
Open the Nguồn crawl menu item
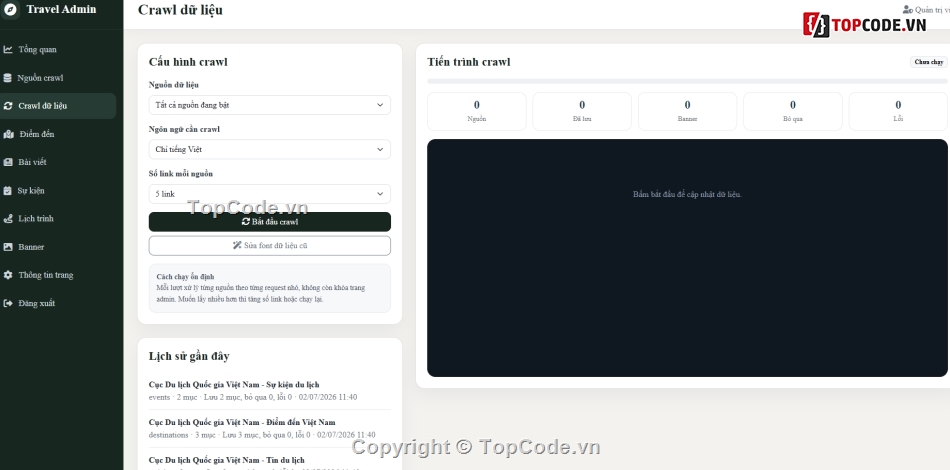point(58,78)
